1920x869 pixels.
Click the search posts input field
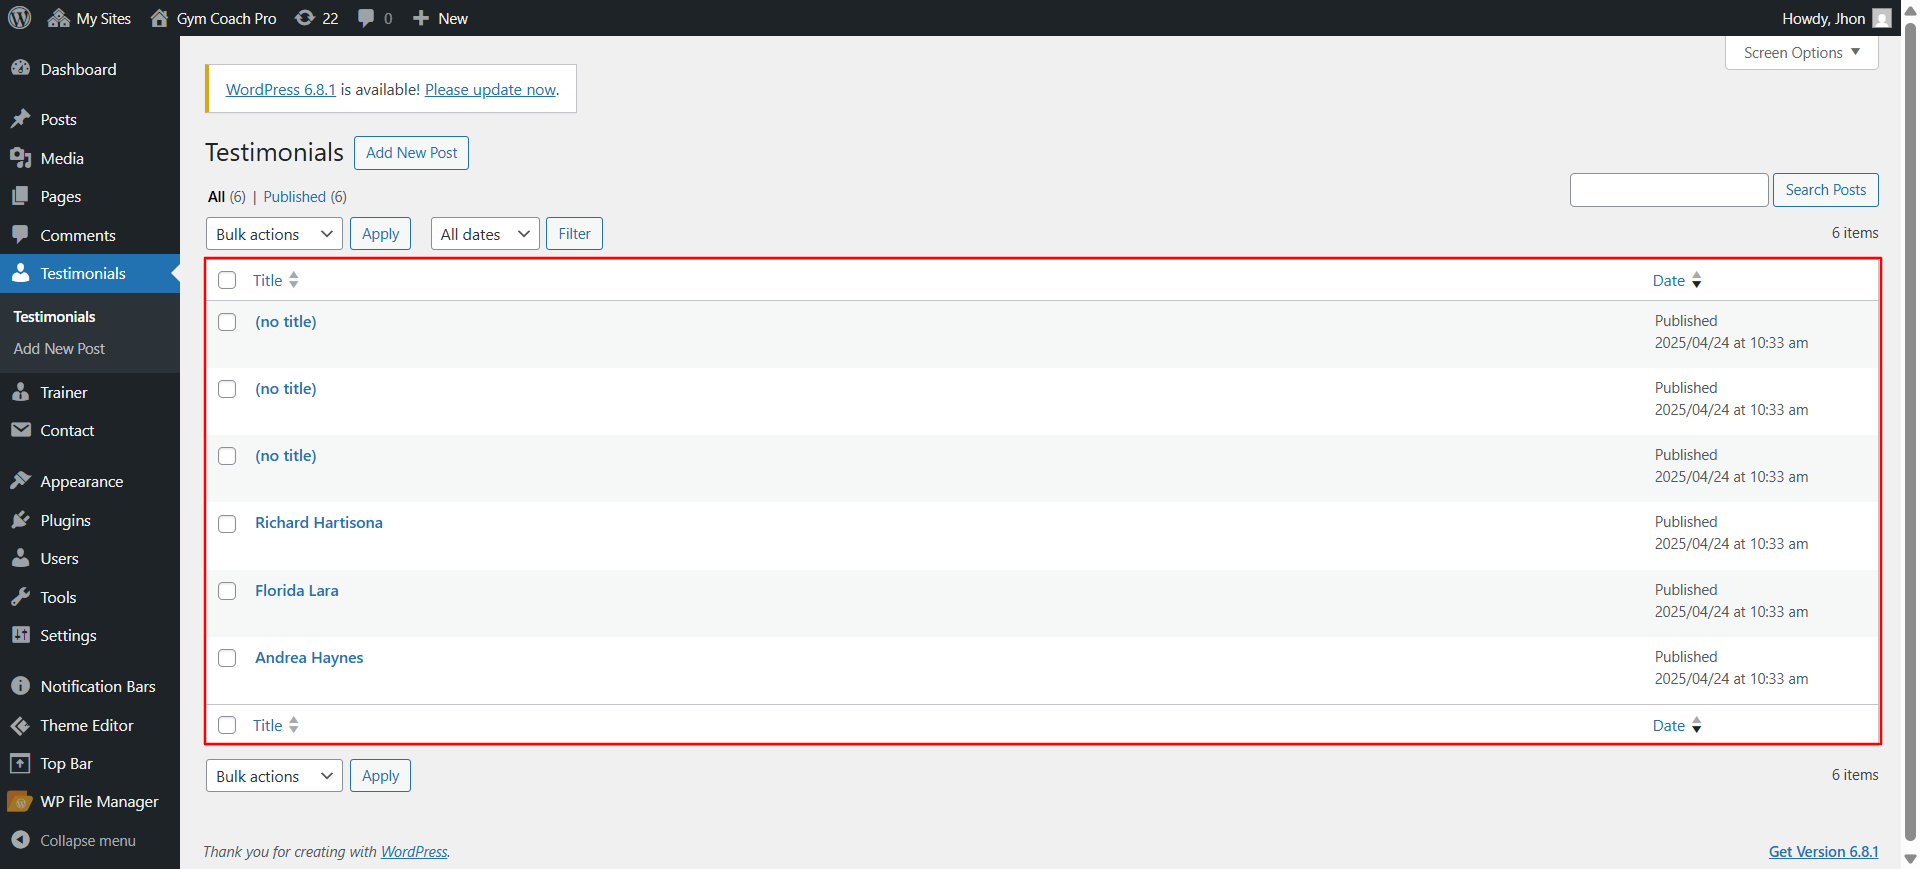point(1669,190)
